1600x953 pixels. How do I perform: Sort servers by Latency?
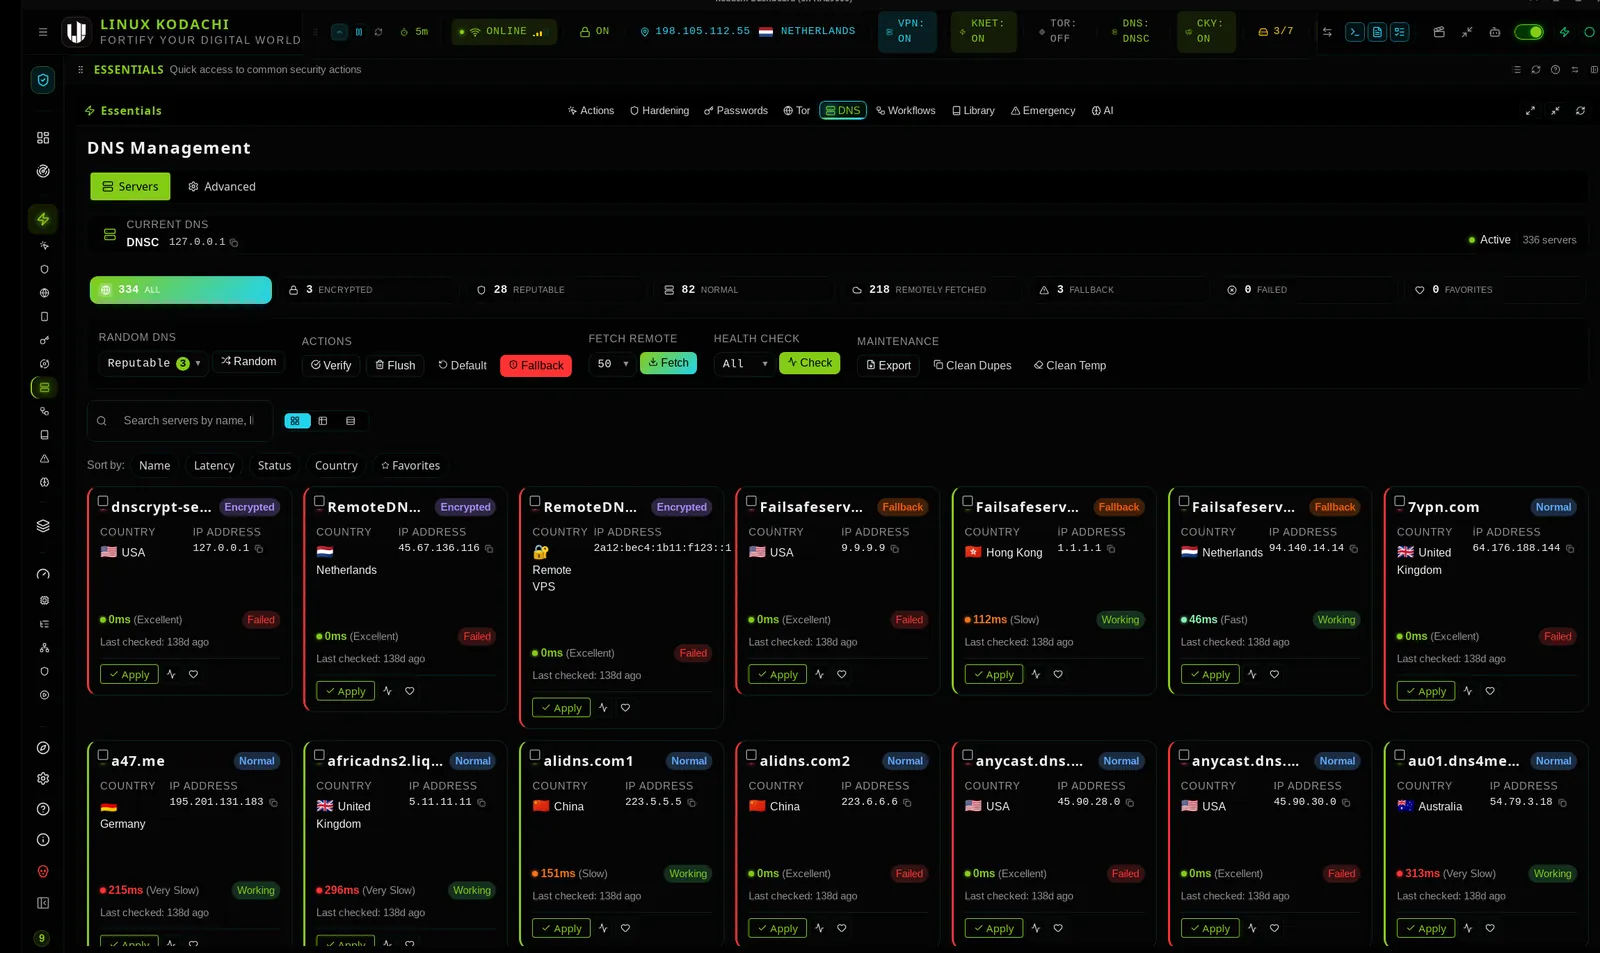(214, 466)
